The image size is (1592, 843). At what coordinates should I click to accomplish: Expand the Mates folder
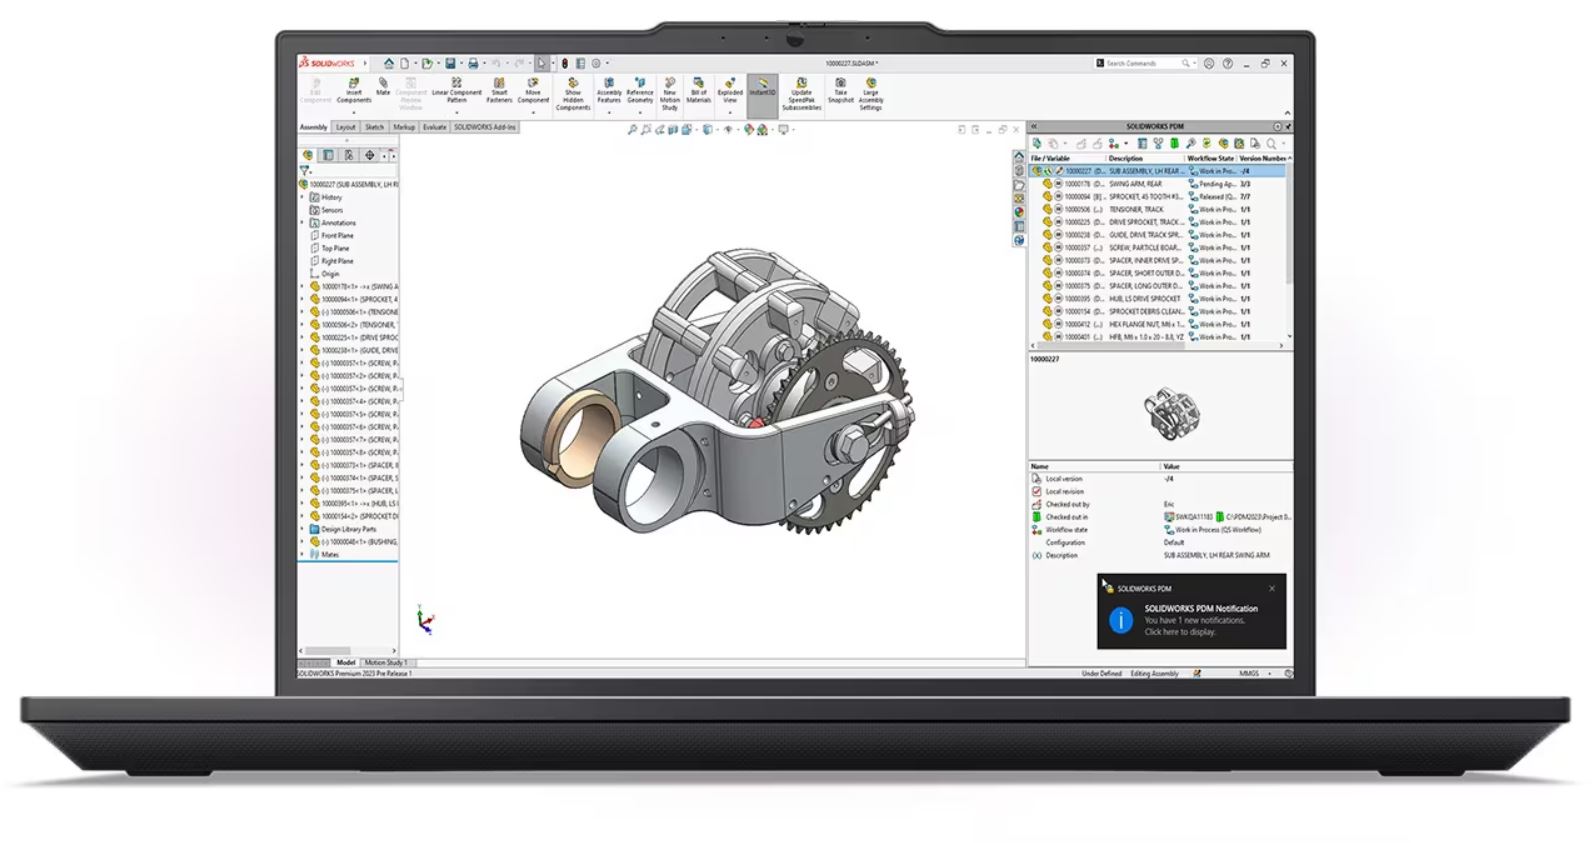click(304, 554)
